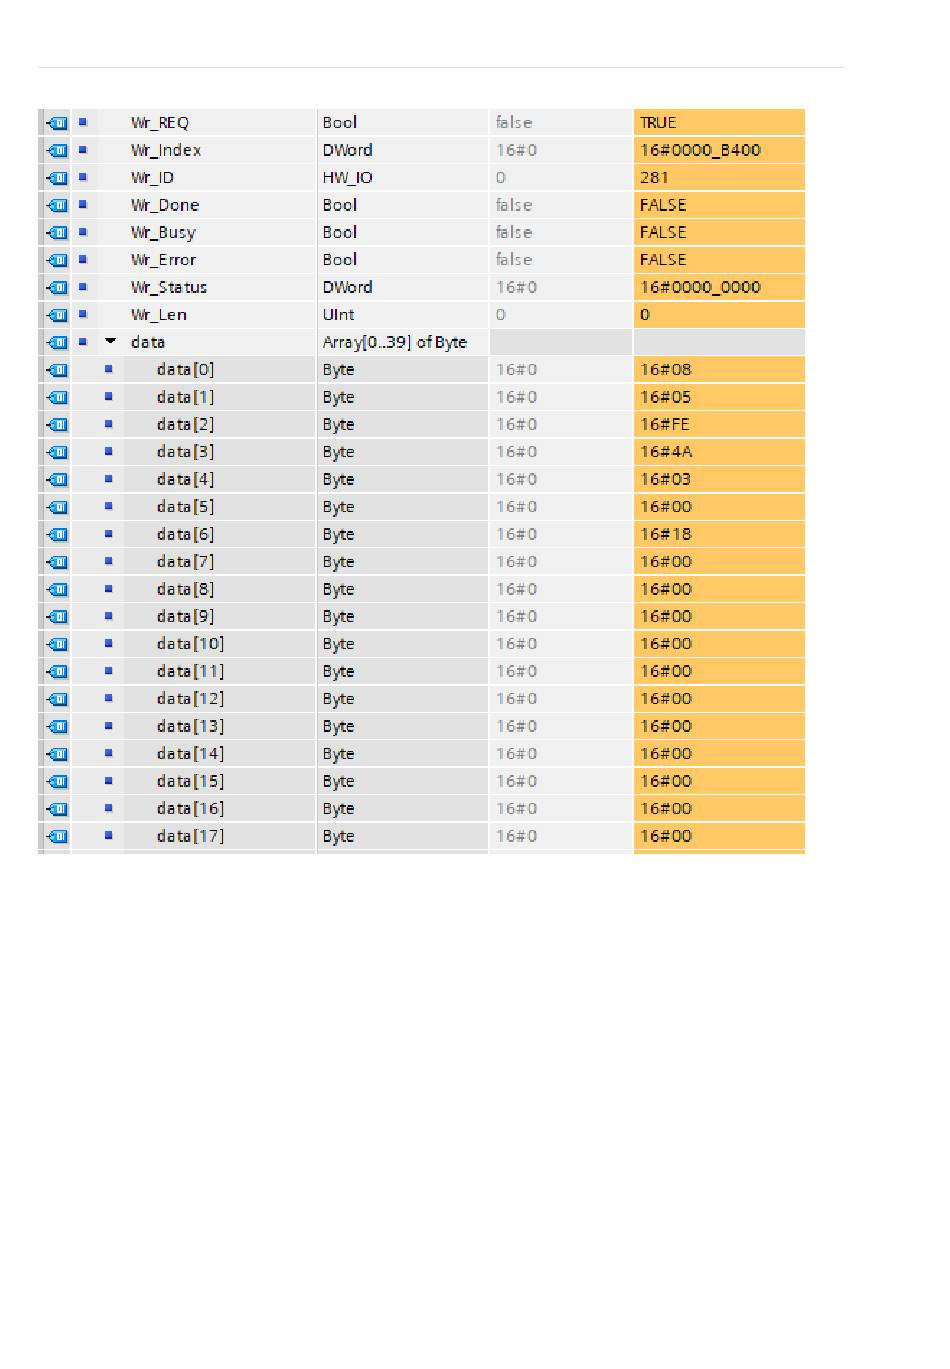Click the tag icon in the data[10] row
The width and height of the screenshot is (950, 1369).
click(57, 644)
